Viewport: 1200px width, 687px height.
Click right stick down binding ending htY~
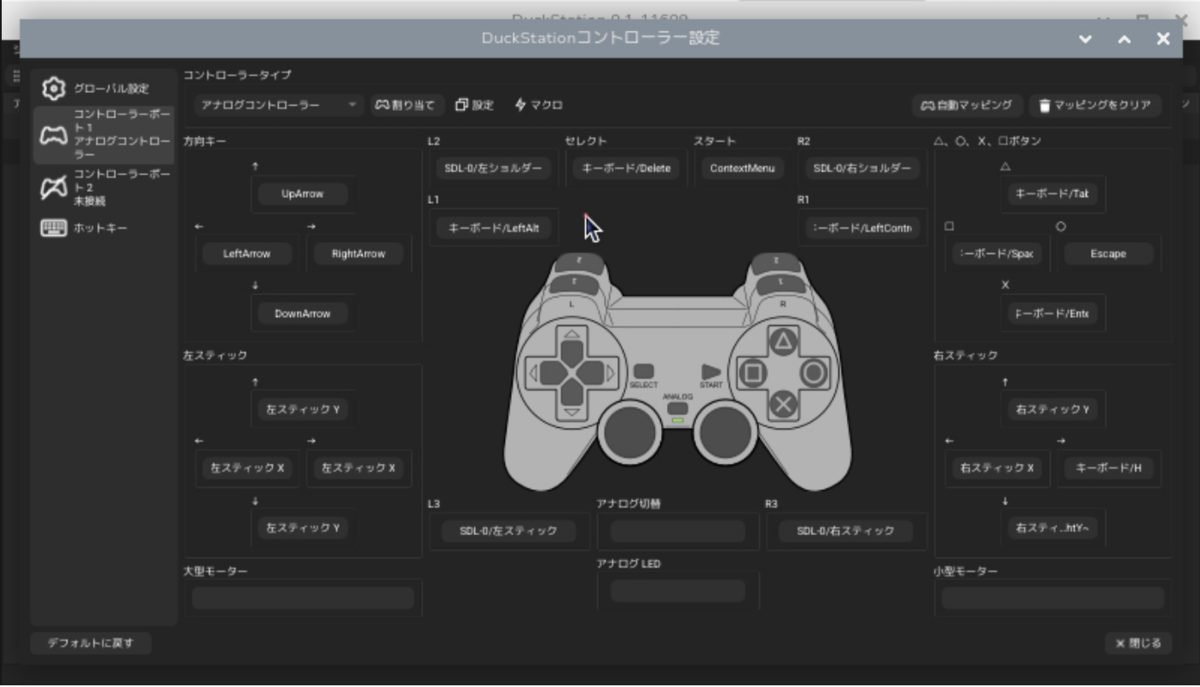1051,527
